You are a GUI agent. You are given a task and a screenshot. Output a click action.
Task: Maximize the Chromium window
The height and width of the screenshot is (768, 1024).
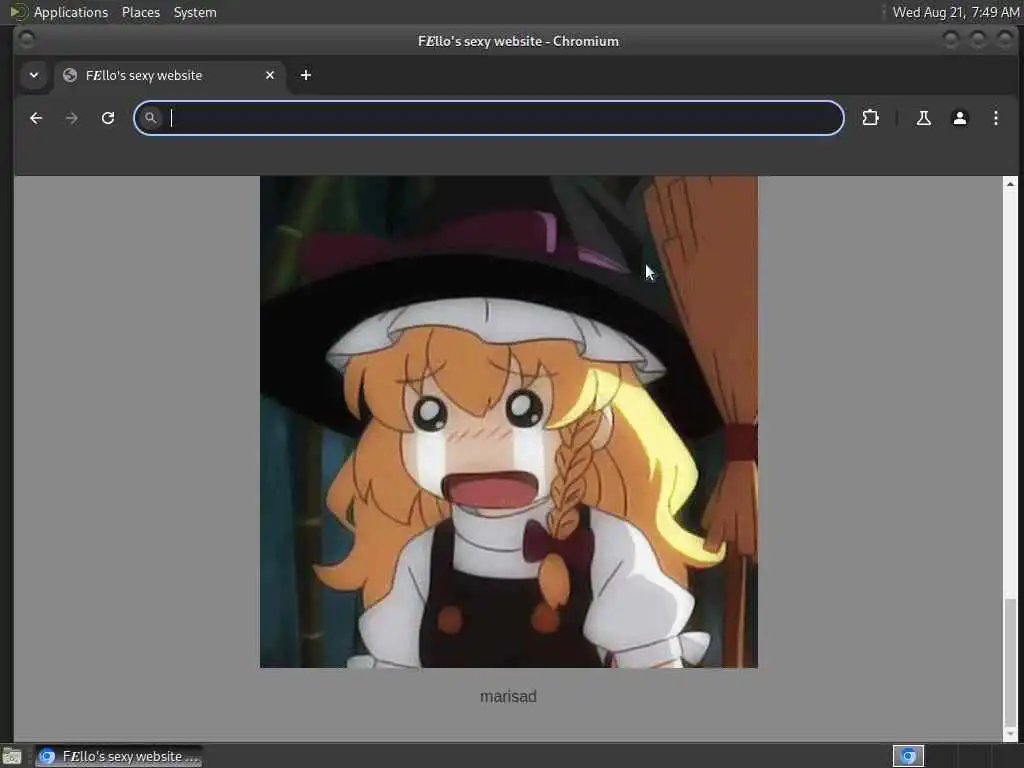tap(978, 40)
